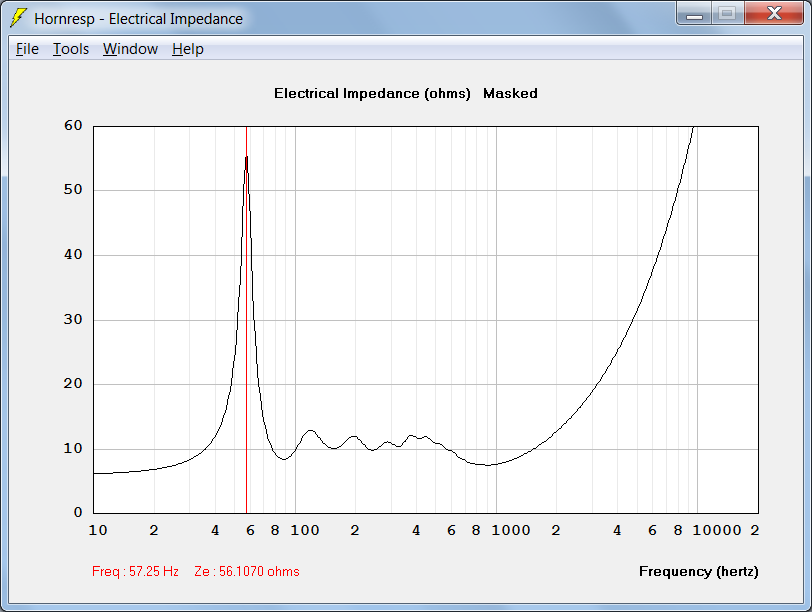Screen dimensions: 812x612
Task: Click the 60 value on vertical axis
Action: coord(73,125)
